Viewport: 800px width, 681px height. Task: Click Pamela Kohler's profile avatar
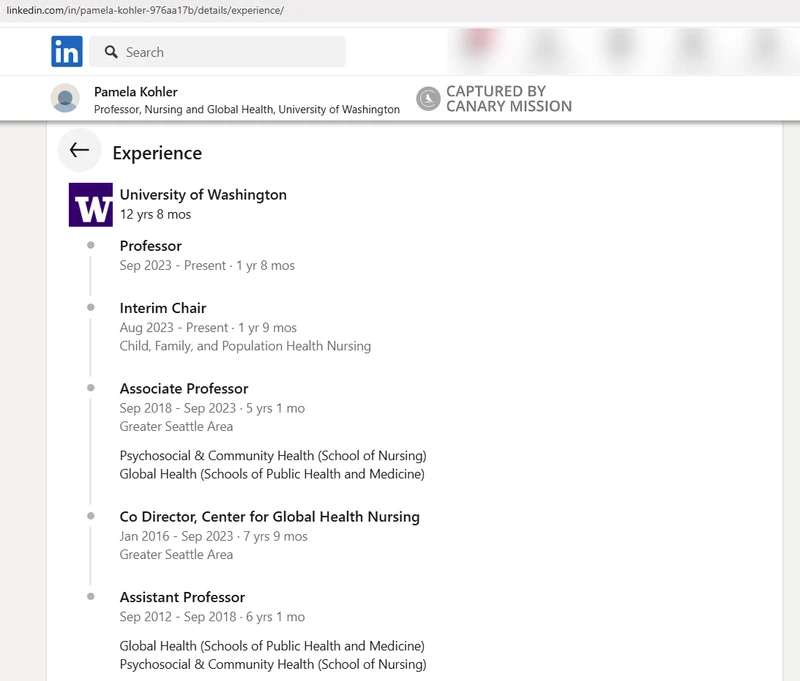pos(65,98)
